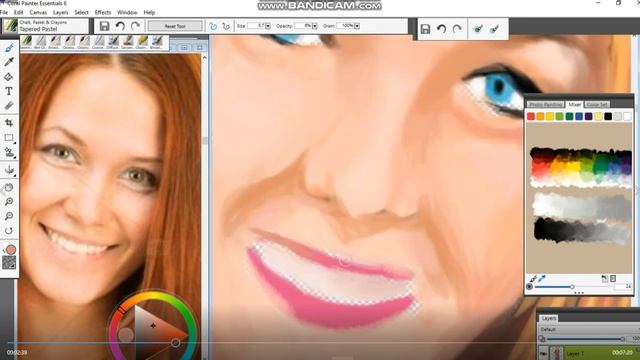Select the Layer 1 thumbnail
This screenshot has width=640, height=360.
pyautogui.click(x=557, y=353)
